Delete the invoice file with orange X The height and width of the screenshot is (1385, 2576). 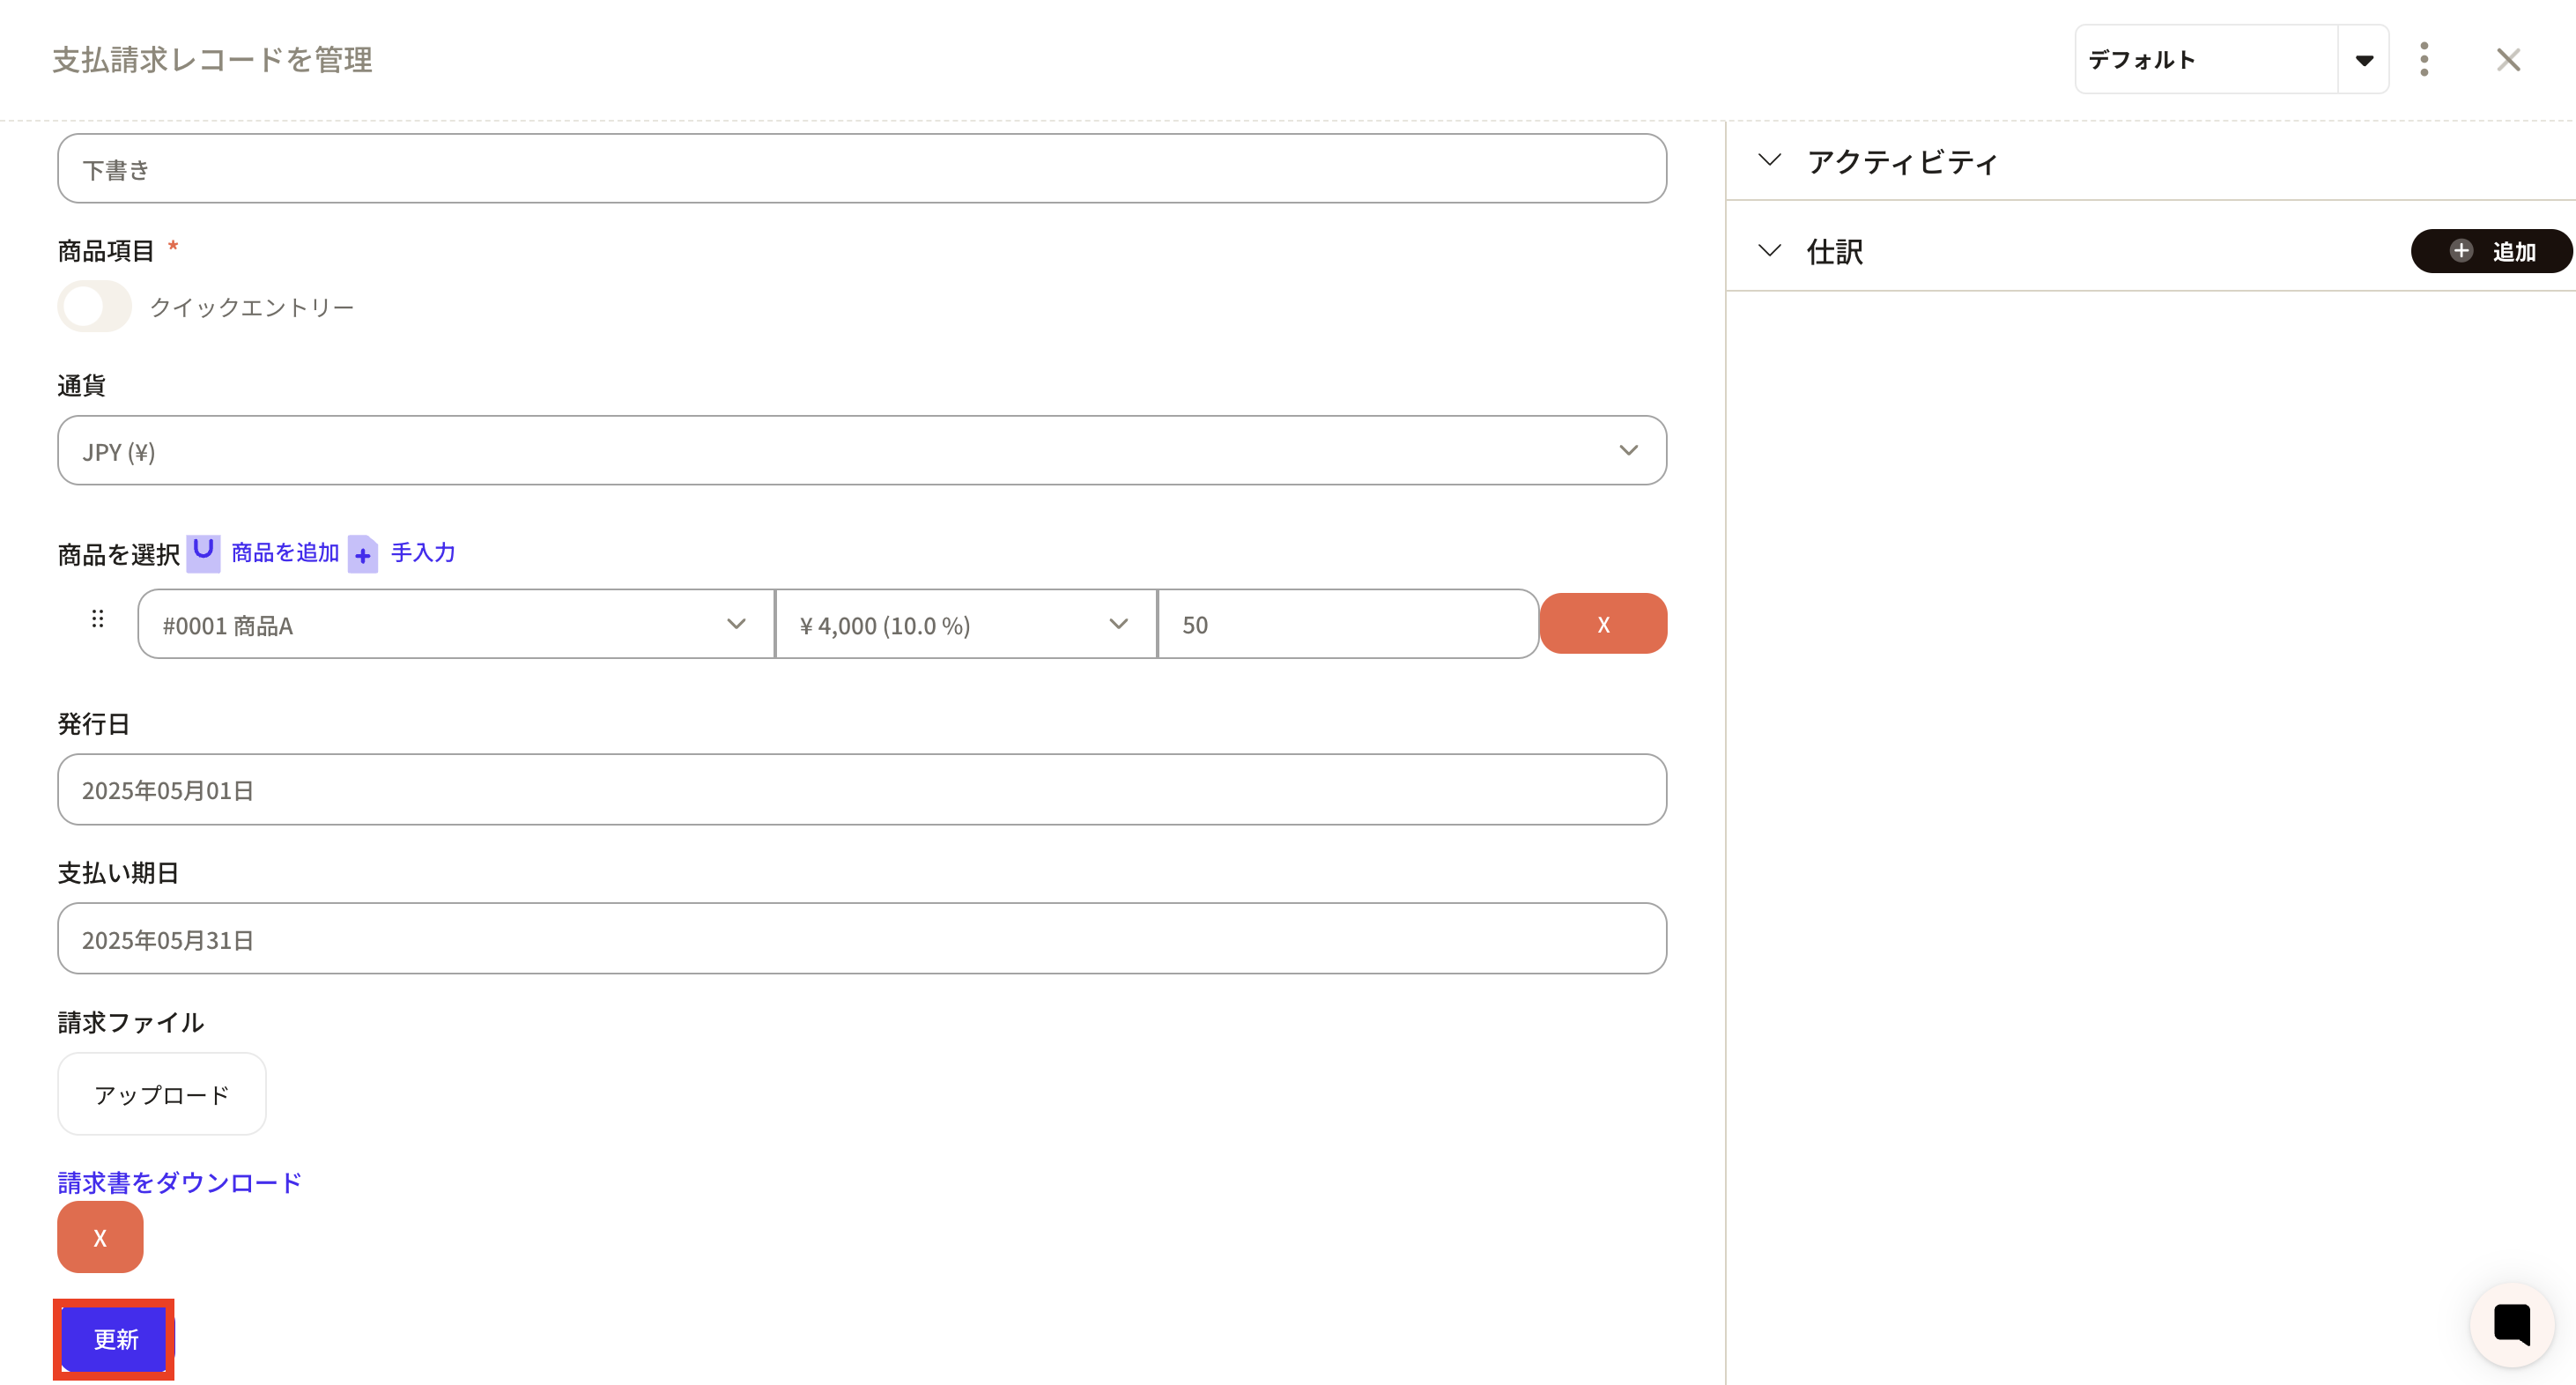100,1237
